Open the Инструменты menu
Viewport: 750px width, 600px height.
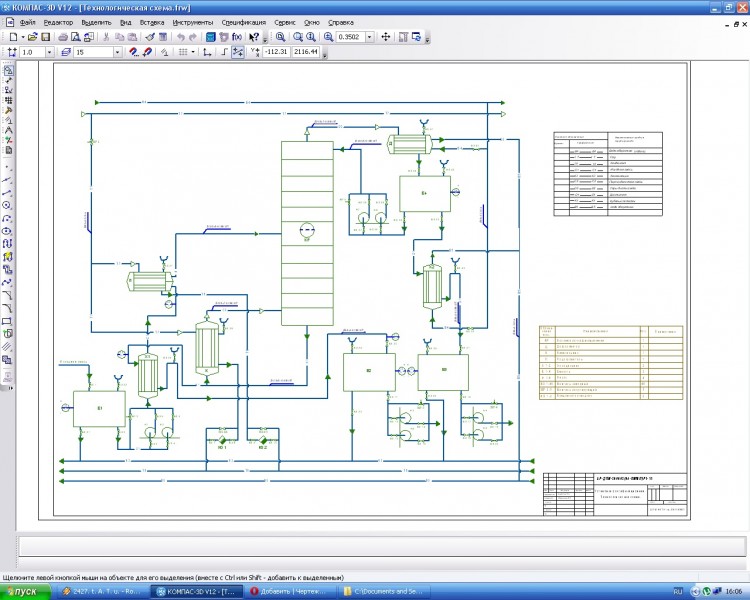pos(193,22)
